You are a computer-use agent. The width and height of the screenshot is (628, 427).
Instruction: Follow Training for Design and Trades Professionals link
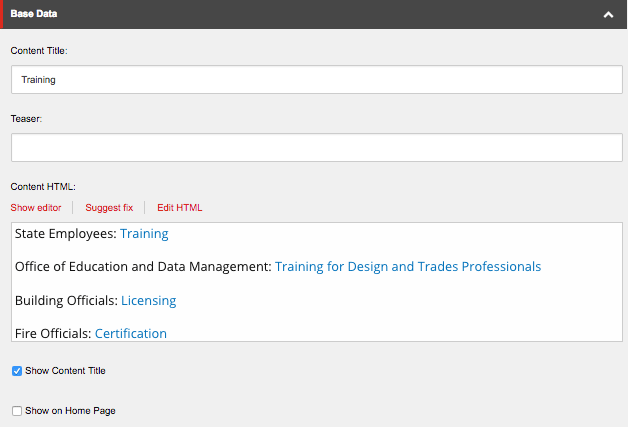coord(407,267)
